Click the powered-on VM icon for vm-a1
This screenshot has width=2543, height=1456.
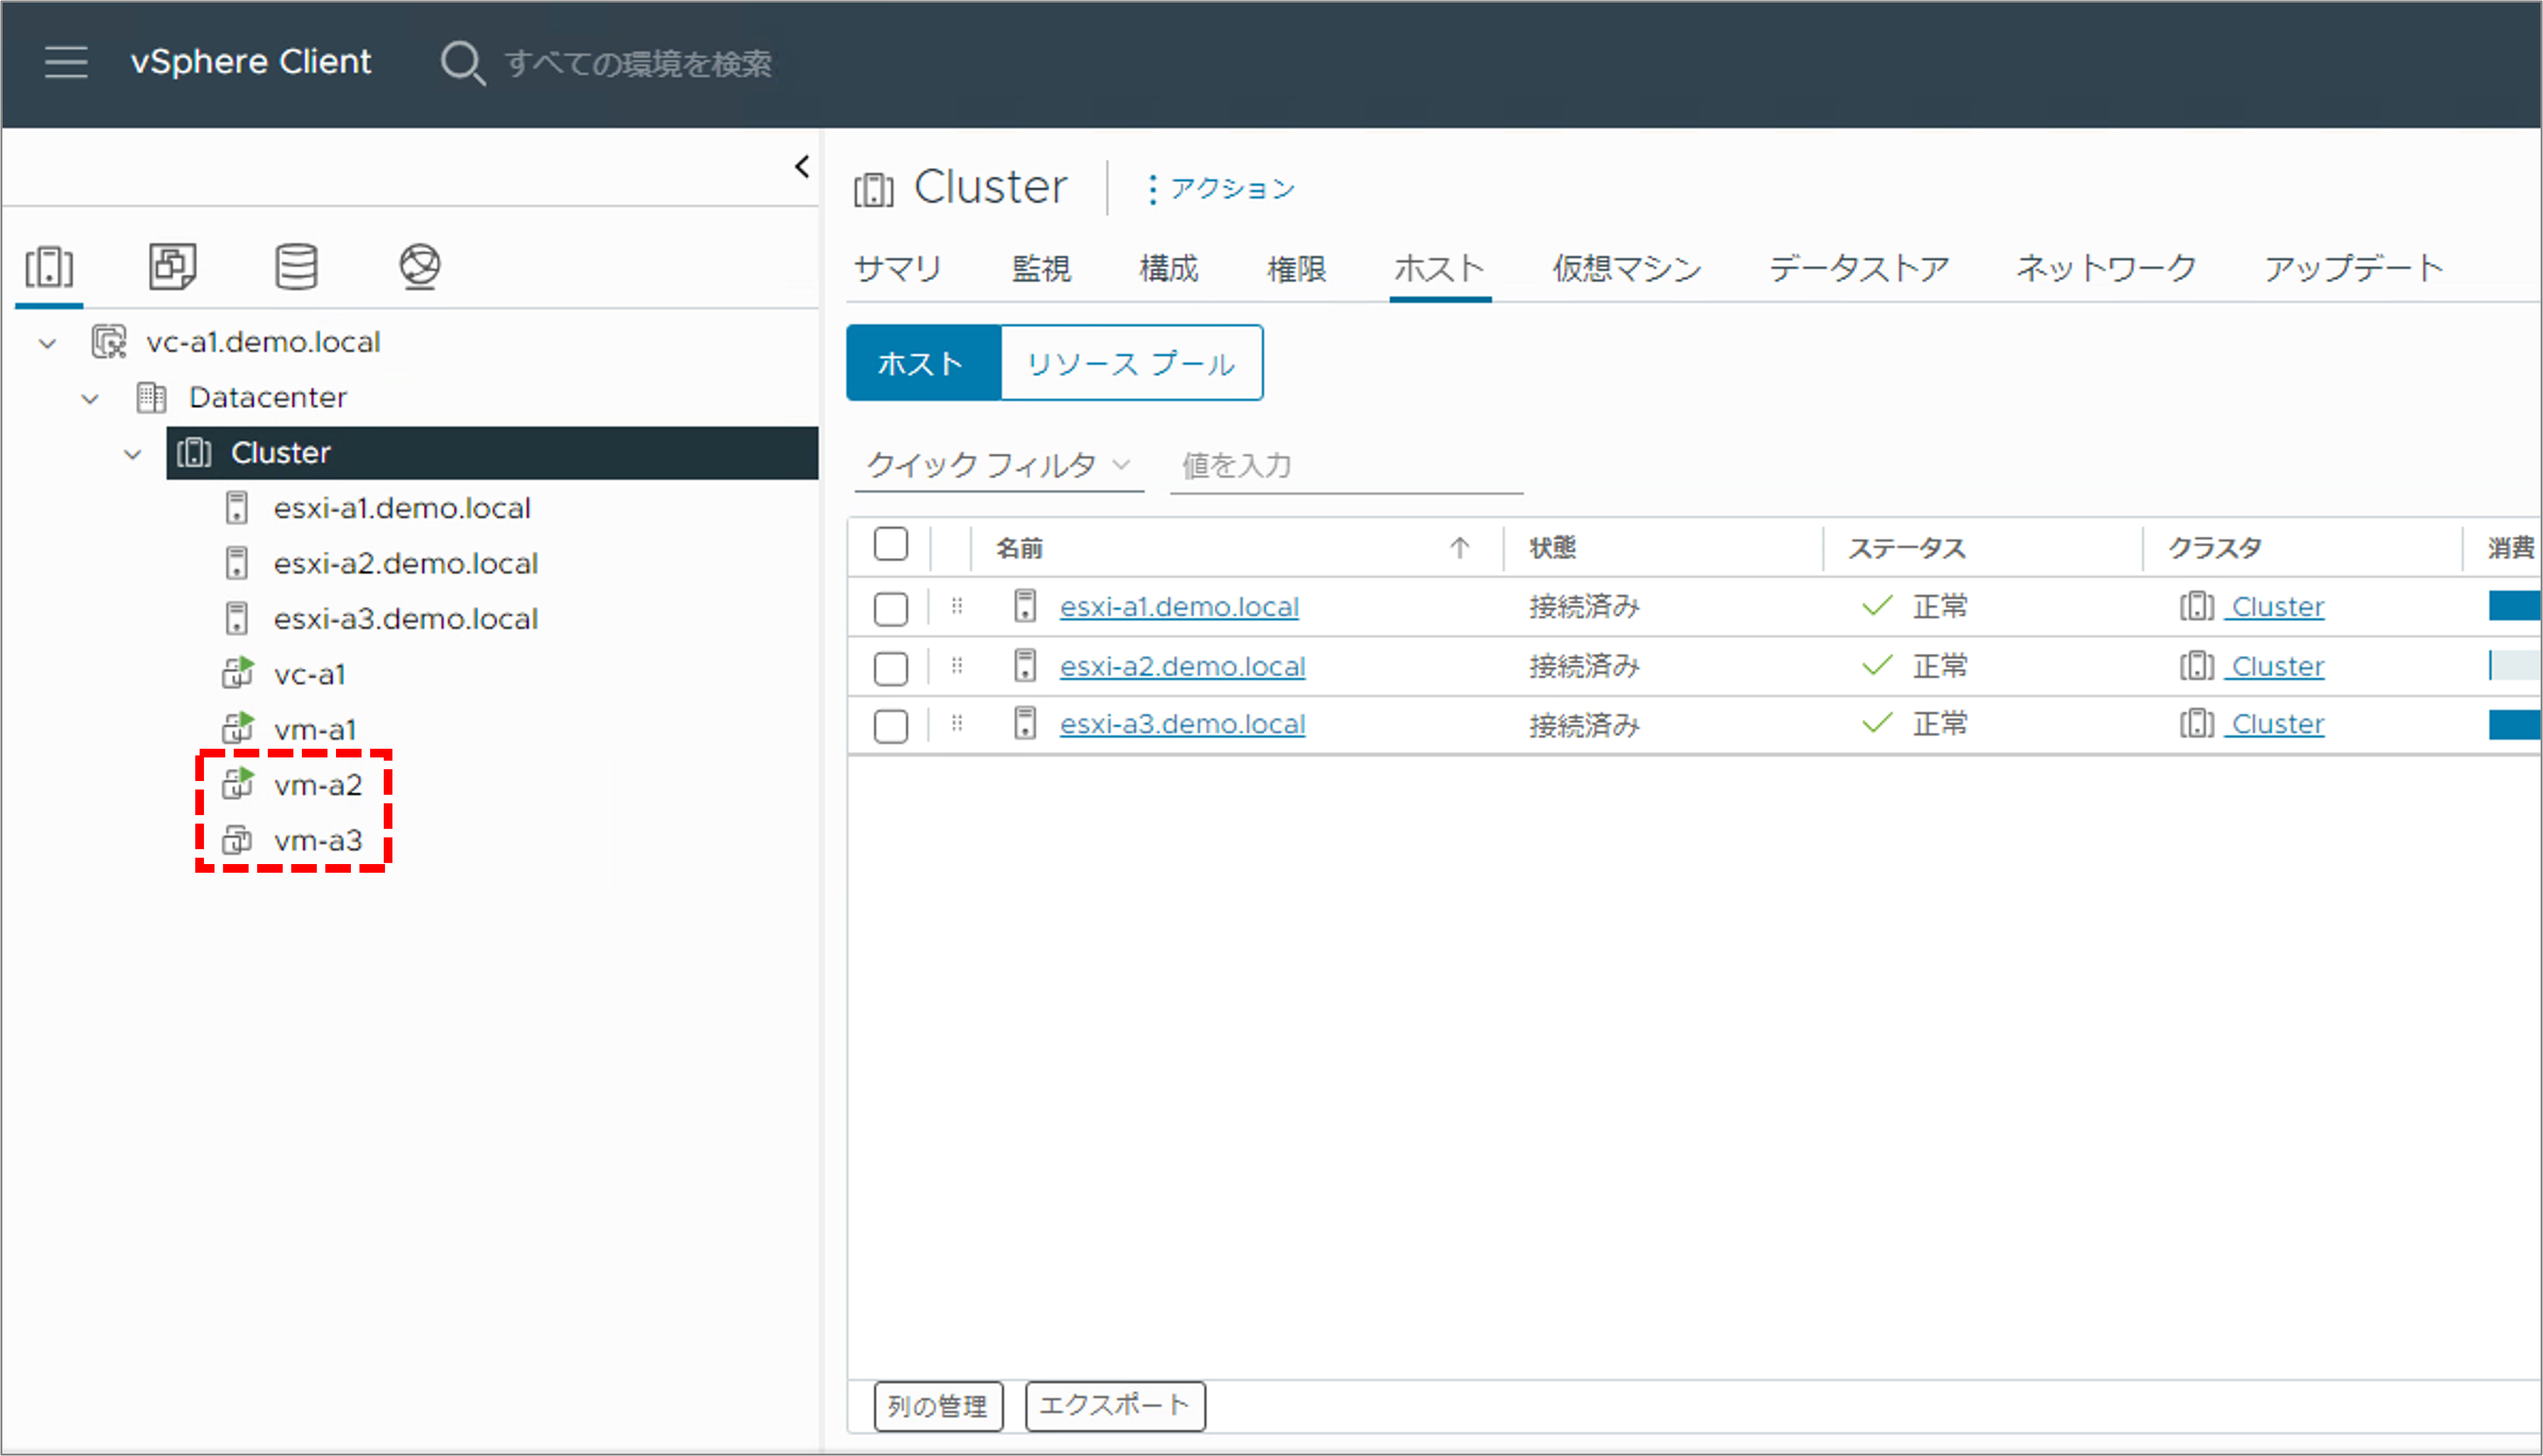[237, 729]
